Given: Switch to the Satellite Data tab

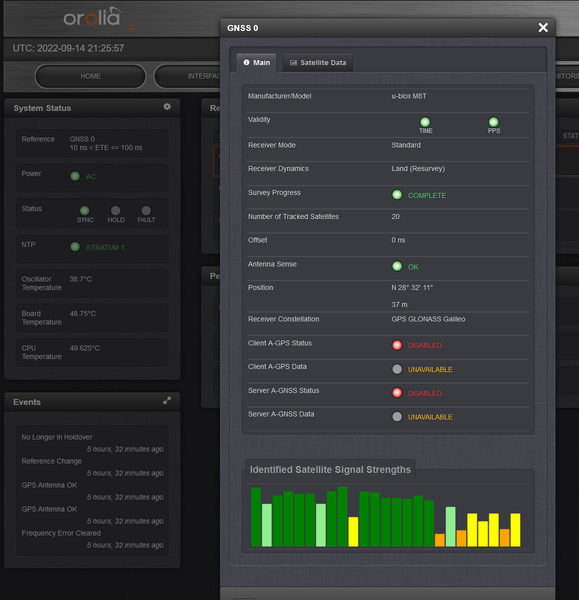Looking at the screenshot, I should (x=318, y=62).
